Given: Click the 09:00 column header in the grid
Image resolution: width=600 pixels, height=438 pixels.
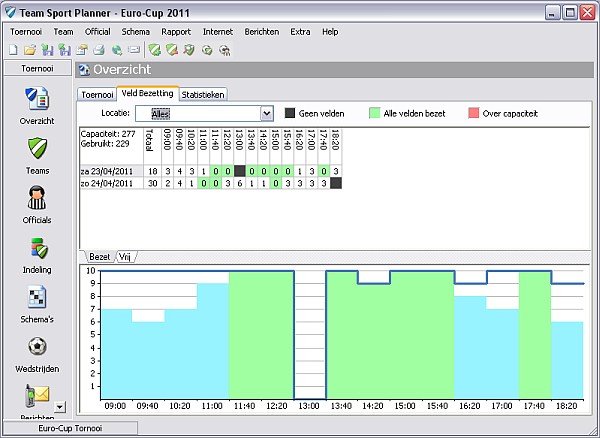Looking at the screenshot, I should click(x=168, y=147).
